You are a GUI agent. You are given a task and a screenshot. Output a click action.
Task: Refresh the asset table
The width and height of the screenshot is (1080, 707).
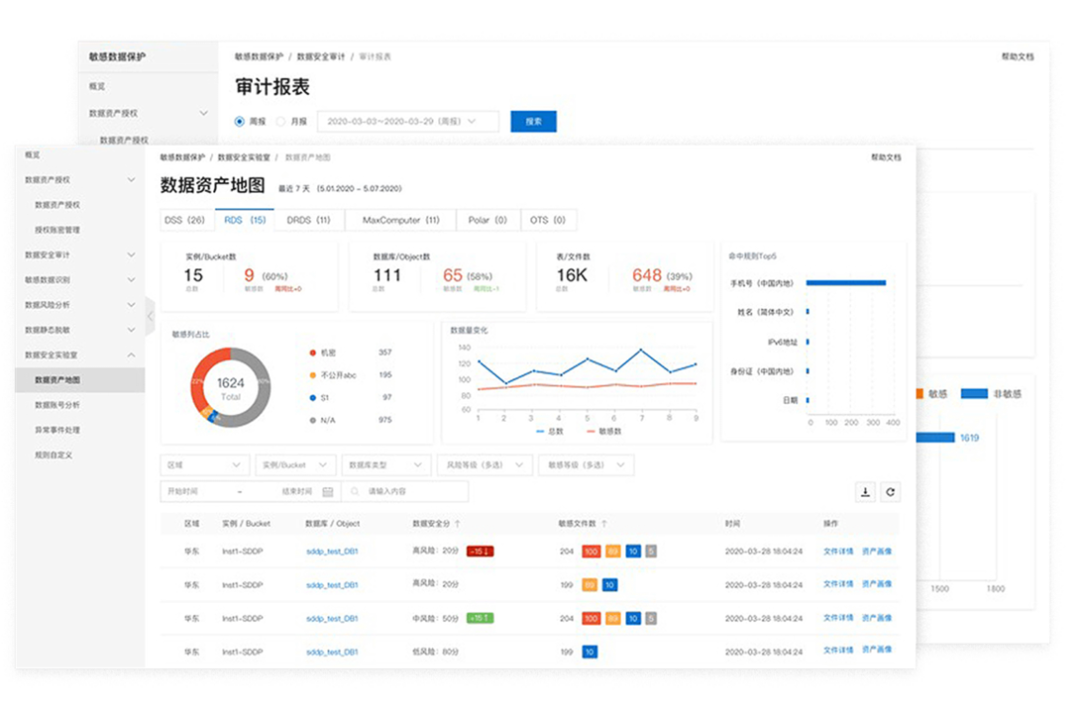tap(890, 492)
